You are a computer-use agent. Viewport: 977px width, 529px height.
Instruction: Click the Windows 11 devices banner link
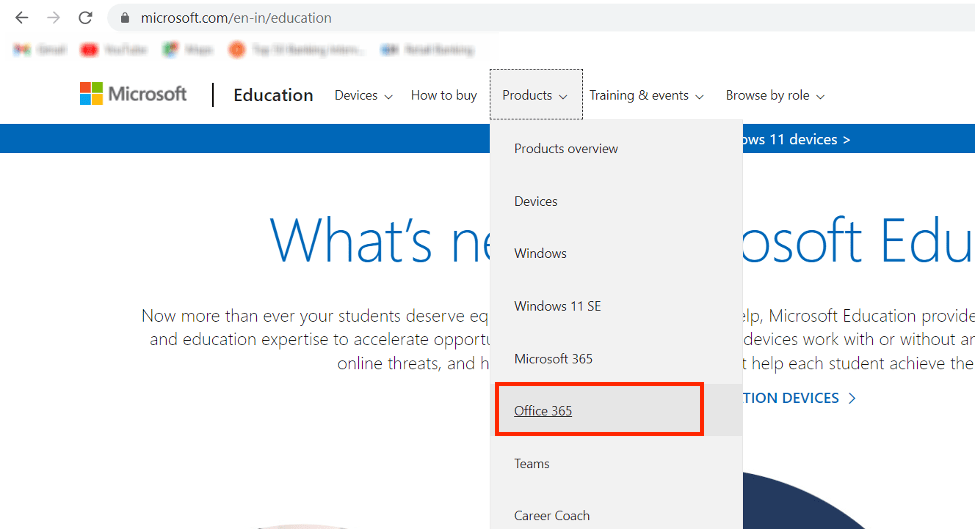[x=796, y=140]
